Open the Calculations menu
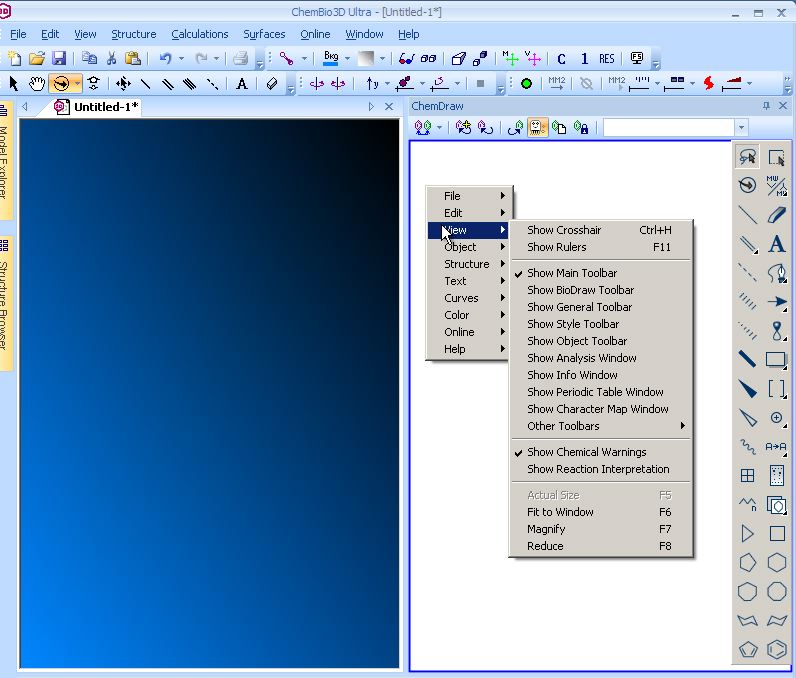This screenshot has width=796, height=678. (x=200, y=35)
